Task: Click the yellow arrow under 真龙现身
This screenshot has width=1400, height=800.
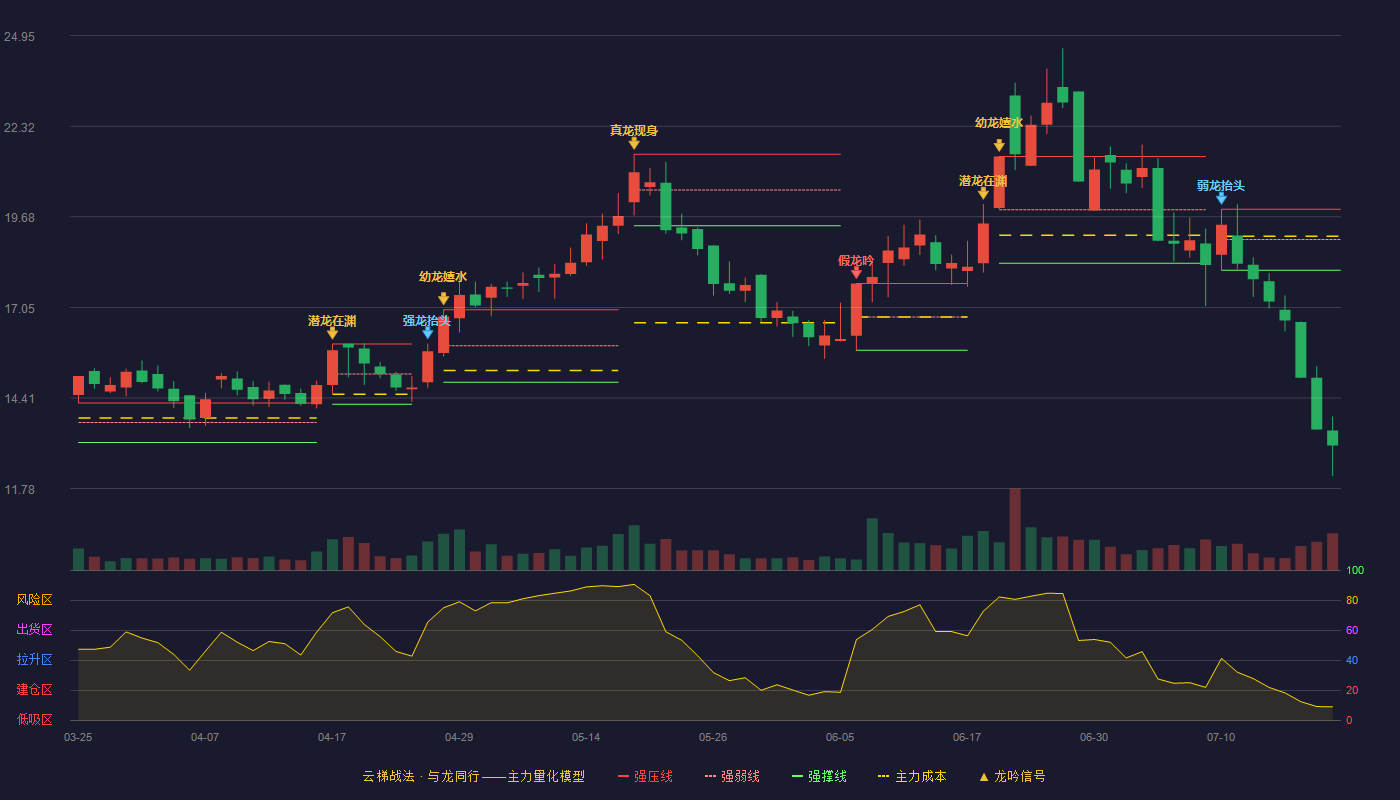Action: click(x=634, y=144)
